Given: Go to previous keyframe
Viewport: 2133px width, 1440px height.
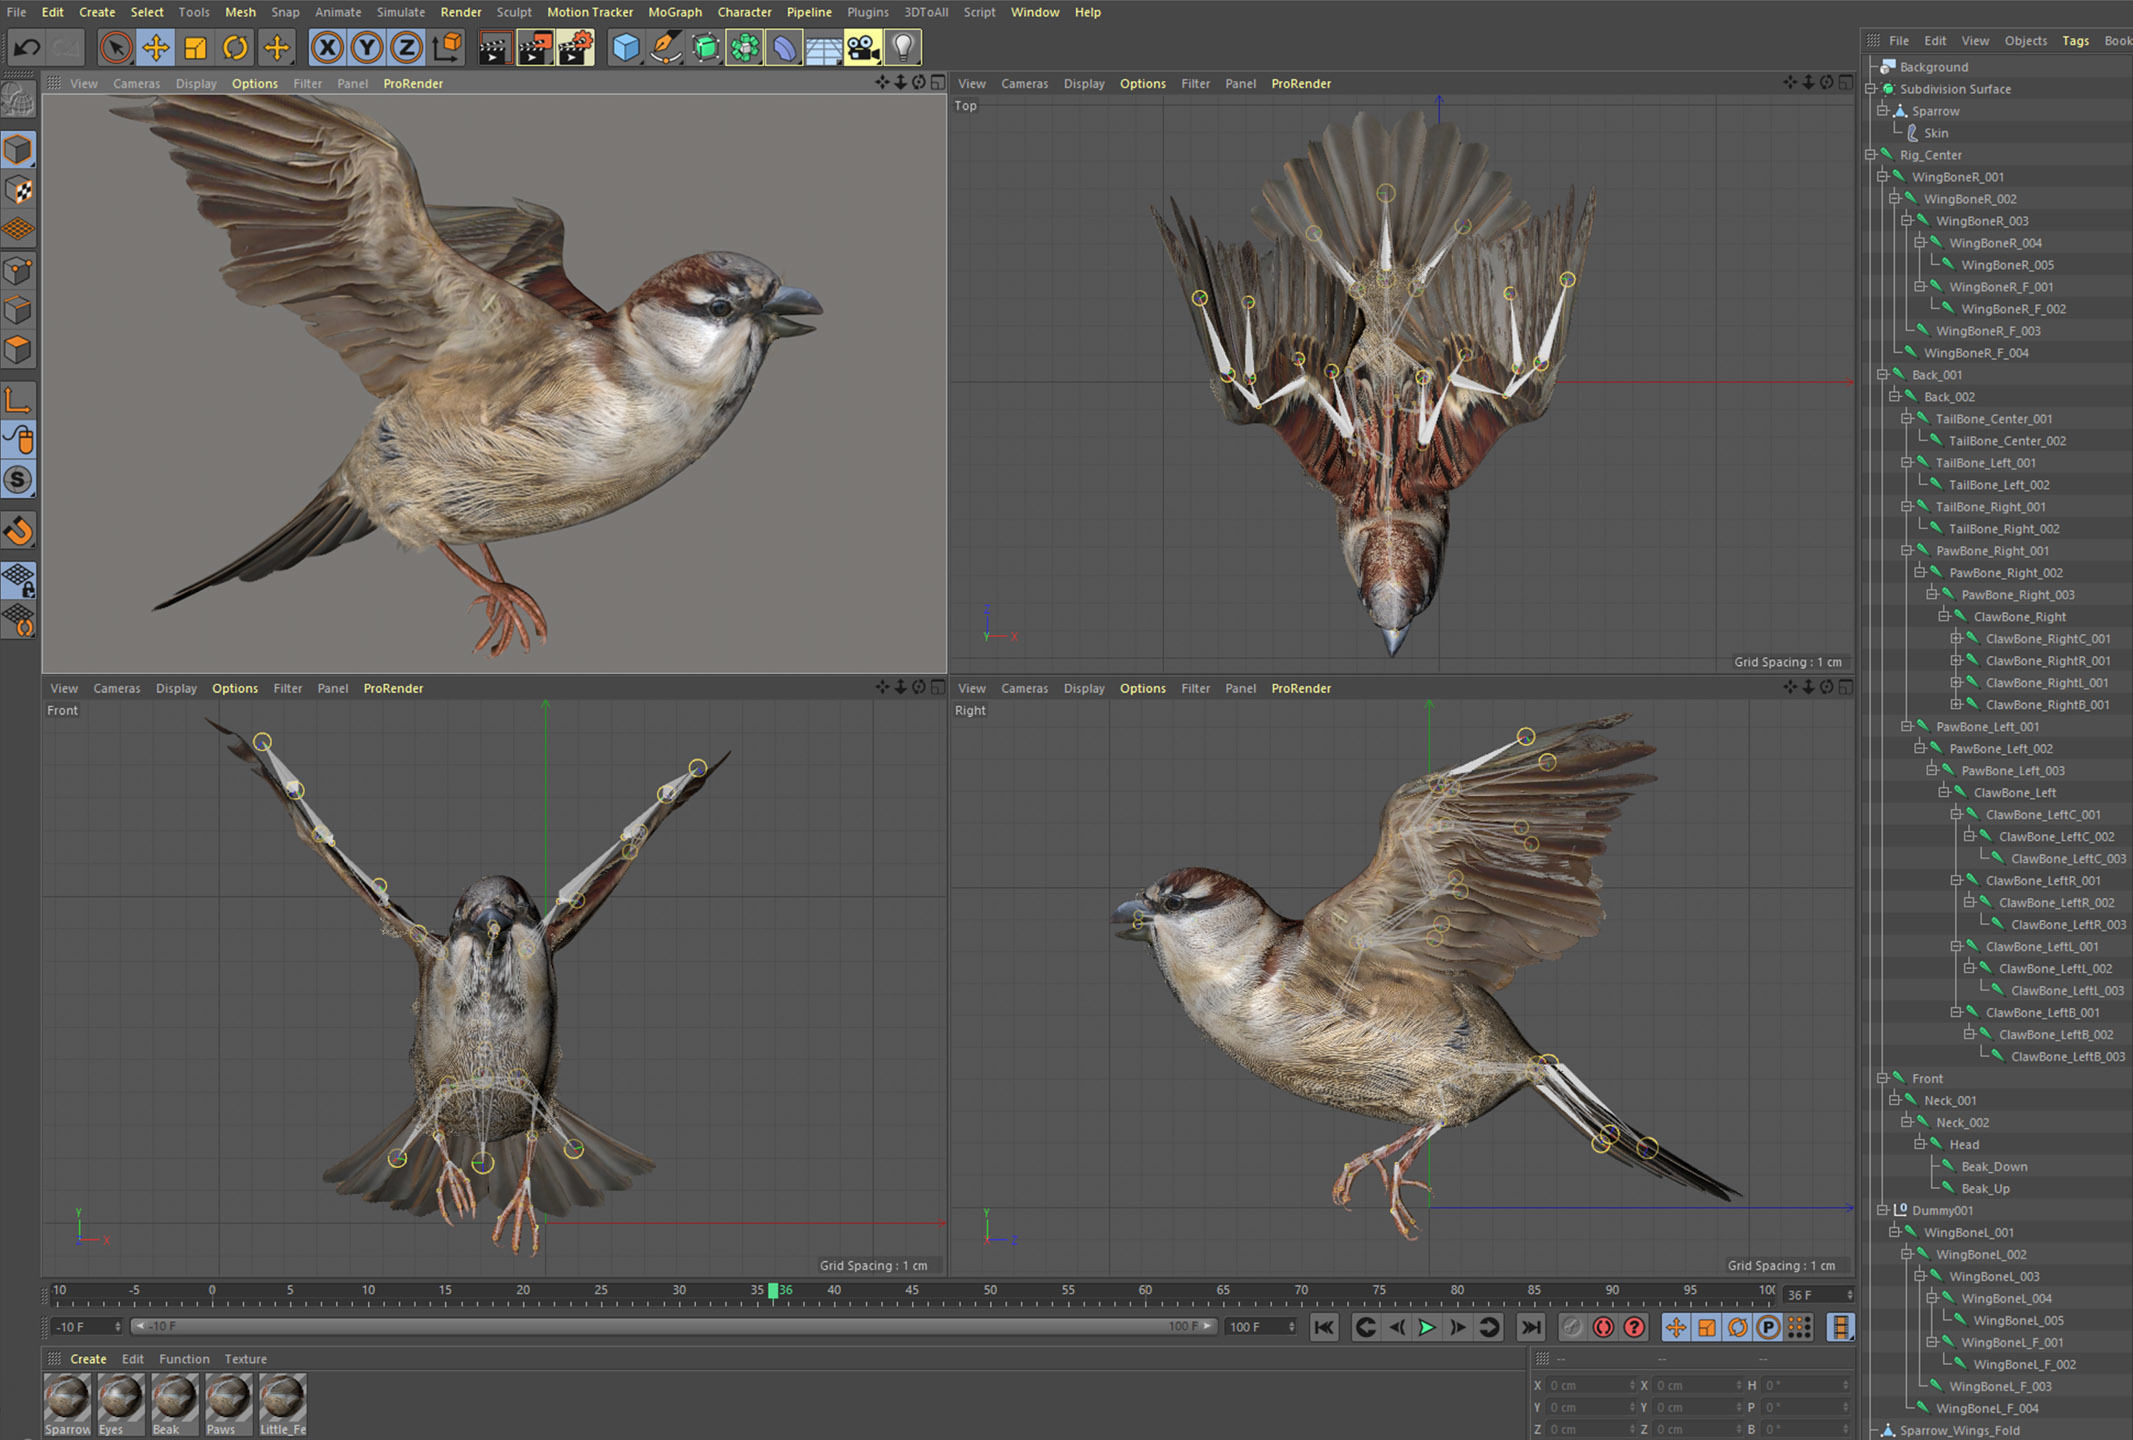Looking at the screenshot, I should coord(1365,1327).
